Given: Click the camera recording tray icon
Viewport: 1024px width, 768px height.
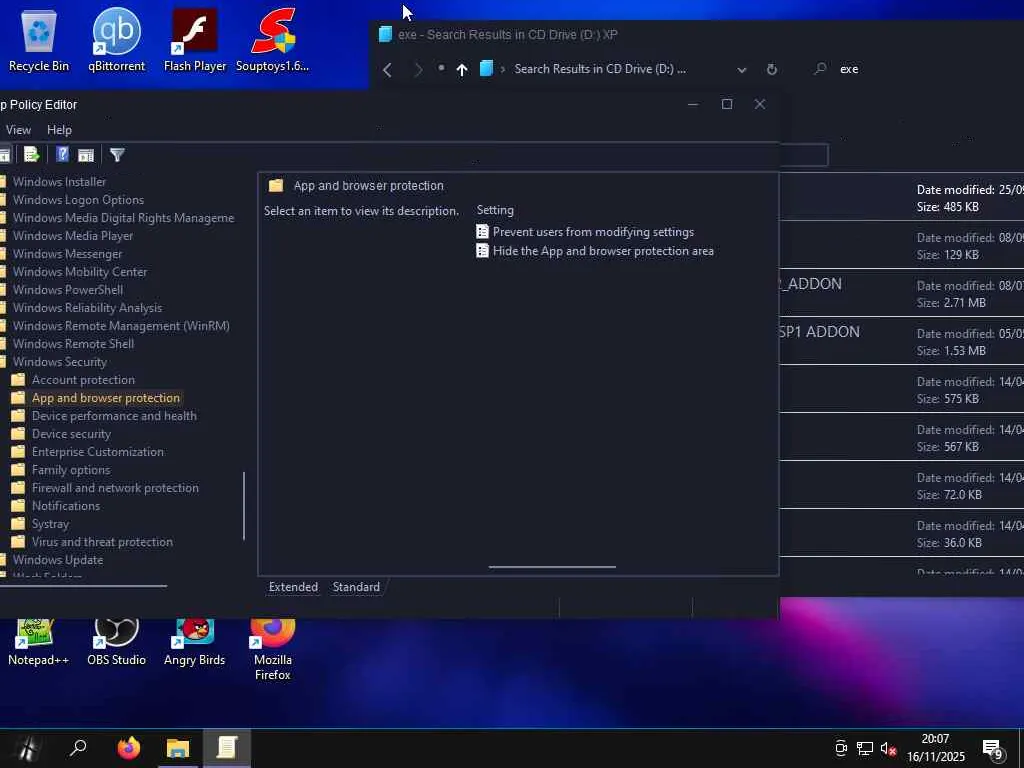Looking at the screenshot, I should [841, 748].
